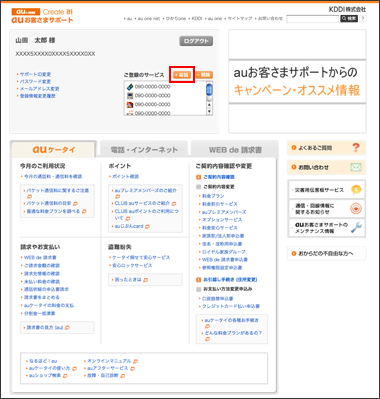Image resolution: width=380 pixels, height=399 pixels.
Task: Click the orange +追加 button
Action: pos(182,75)
